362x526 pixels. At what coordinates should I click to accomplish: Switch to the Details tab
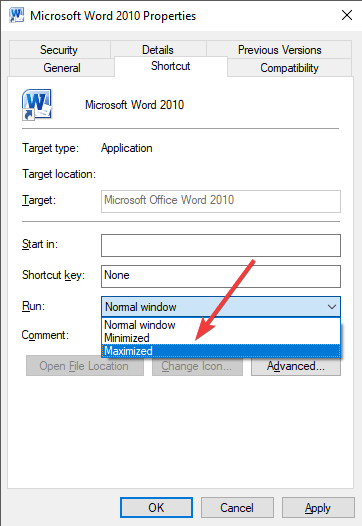[158, 50]
